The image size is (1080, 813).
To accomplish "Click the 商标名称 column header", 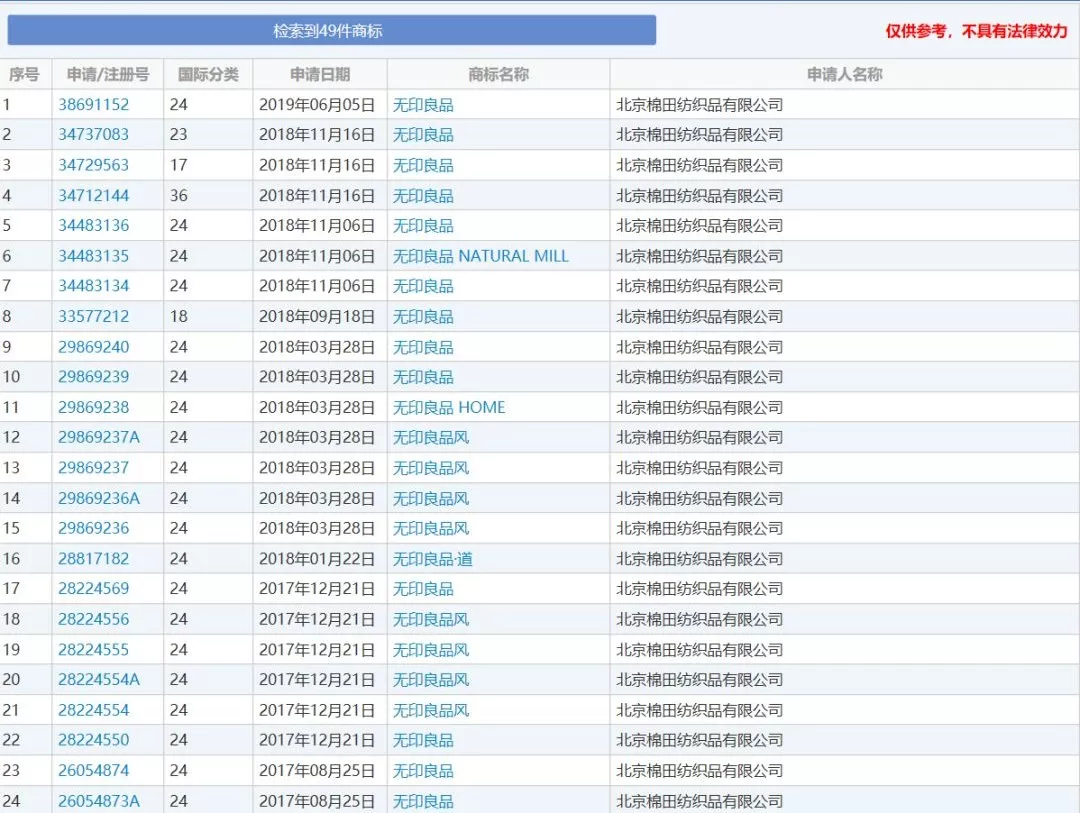I will point(499,74).
